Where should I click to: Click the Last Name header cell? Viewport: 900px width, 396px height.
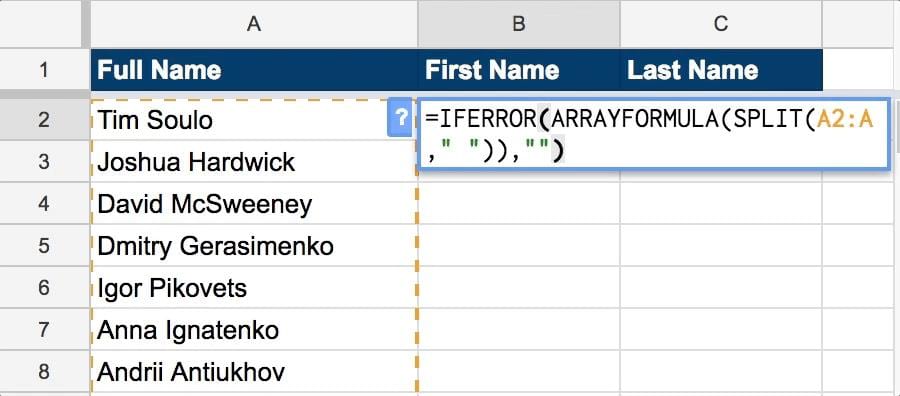(721, 70)
